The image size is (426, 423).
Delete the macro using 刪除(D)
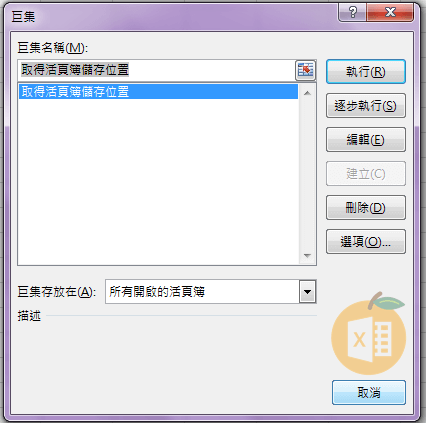(366, 207)
